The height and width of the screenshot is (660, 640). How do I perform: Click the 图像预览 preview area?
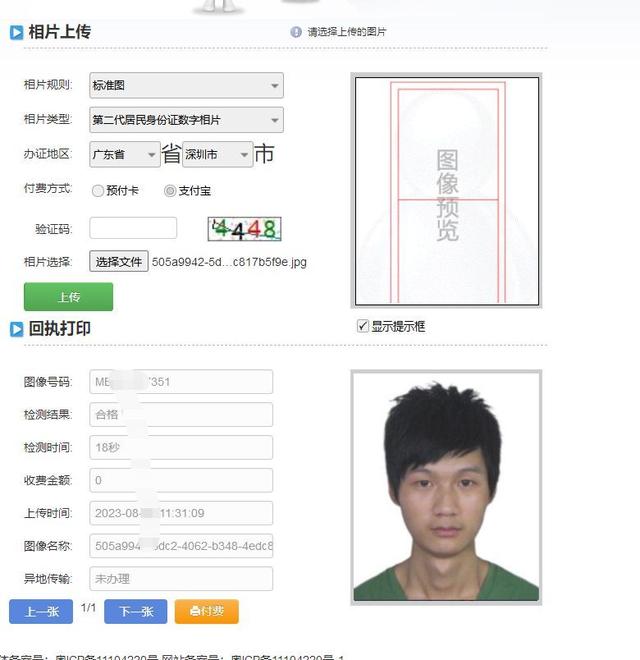pyautogui.click(x=447, y=191)
